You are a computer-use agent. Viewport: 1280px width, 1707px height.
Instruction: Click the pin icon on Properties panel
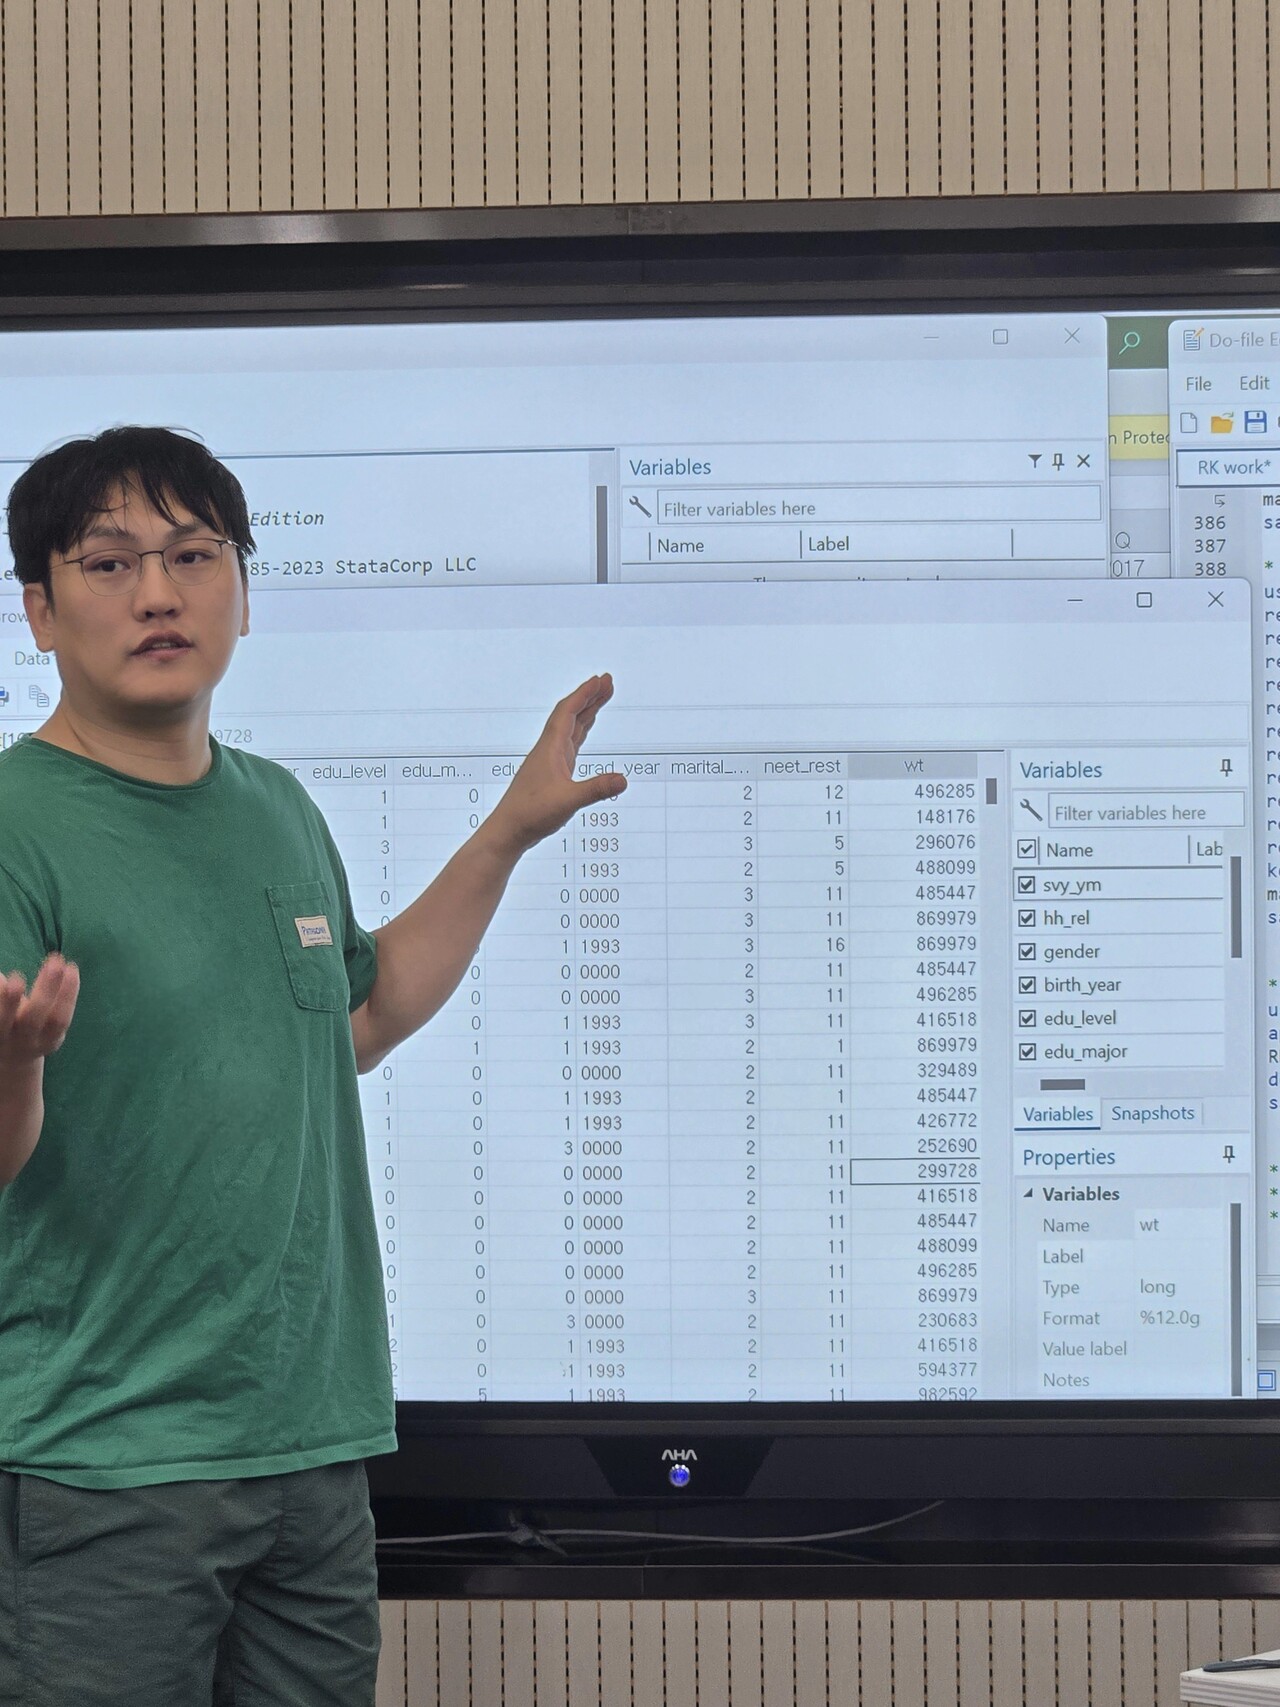tap(1229, 1155)
